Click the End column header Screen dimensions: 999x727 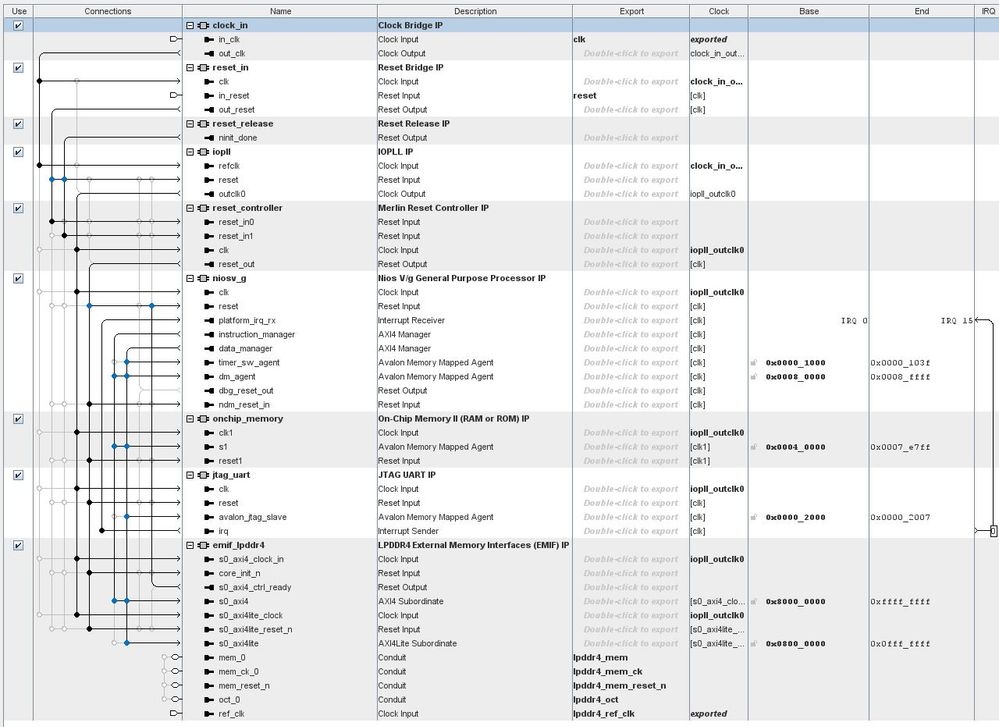coord(922,11)
